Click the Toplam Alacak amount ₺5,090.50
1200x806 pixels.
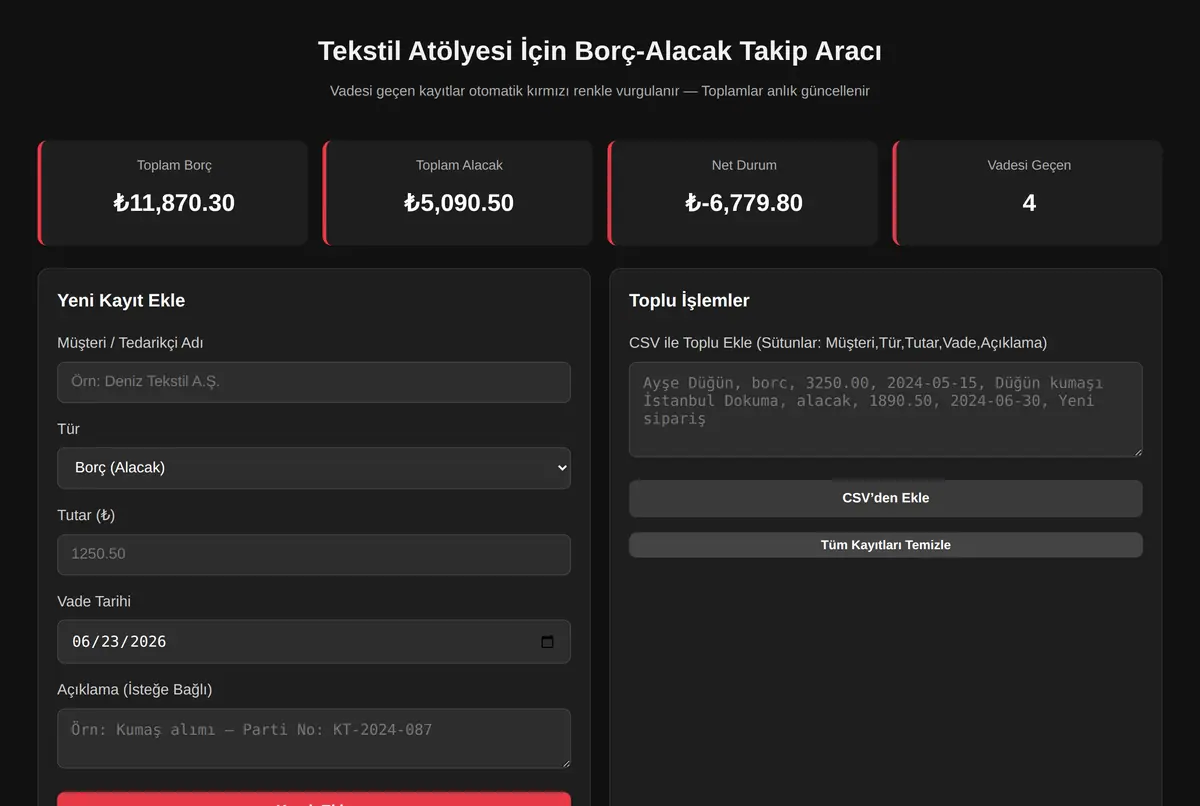pos(459,203)
